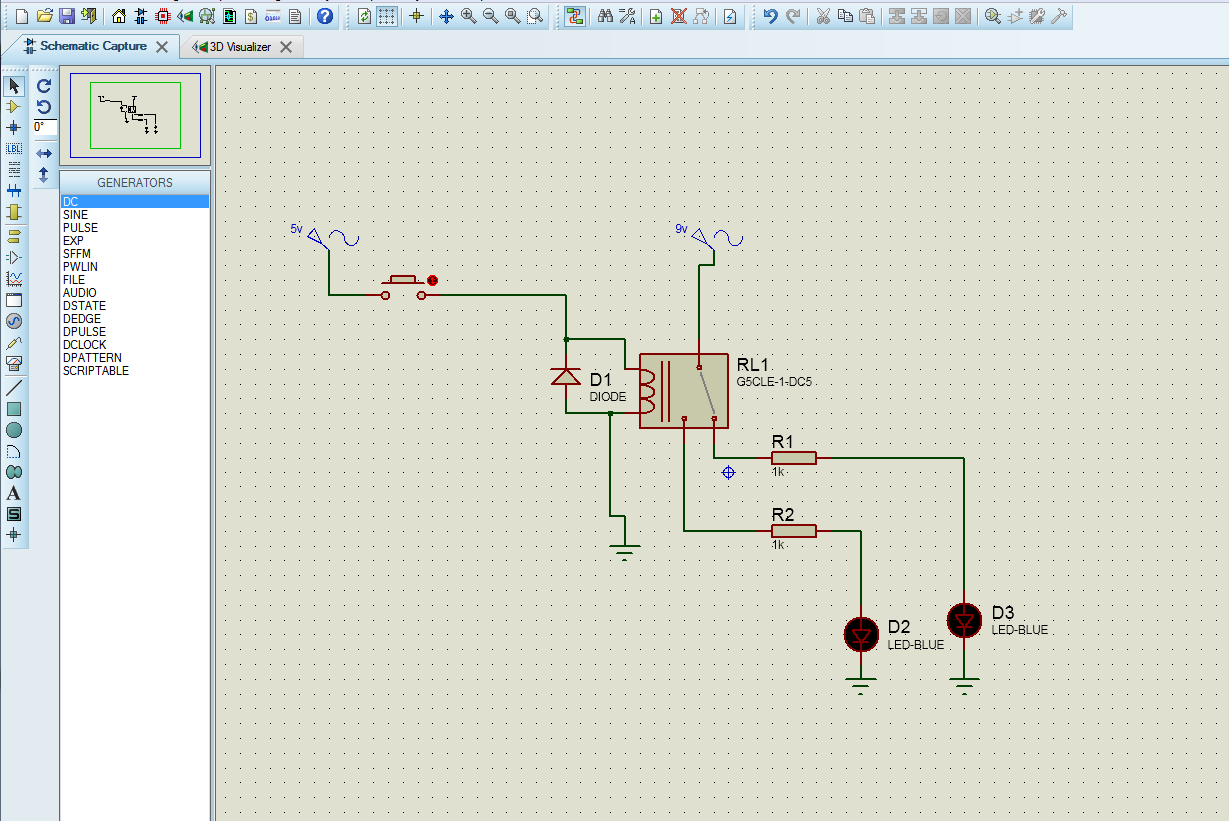Rotate clockwise with the arrow icon
This screenshot has height=821, width=1229.
(44, 86)
